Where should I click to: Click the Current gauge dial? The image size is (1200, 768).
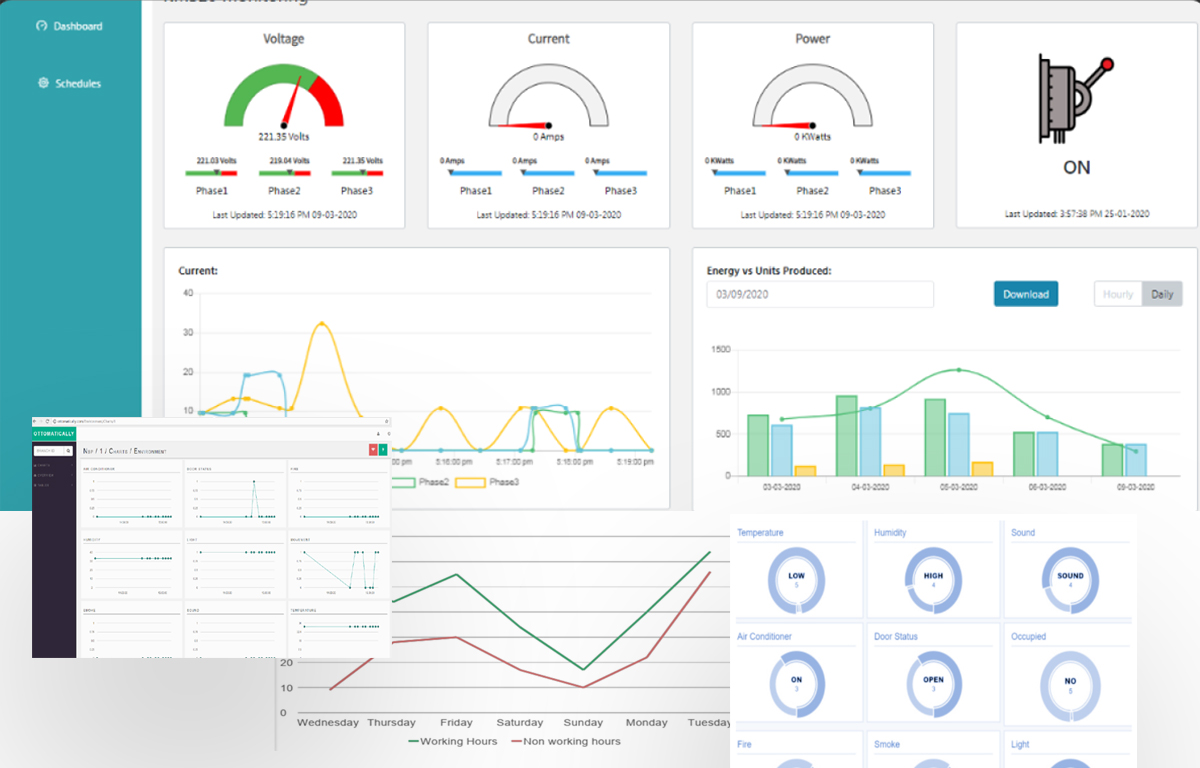548,98
